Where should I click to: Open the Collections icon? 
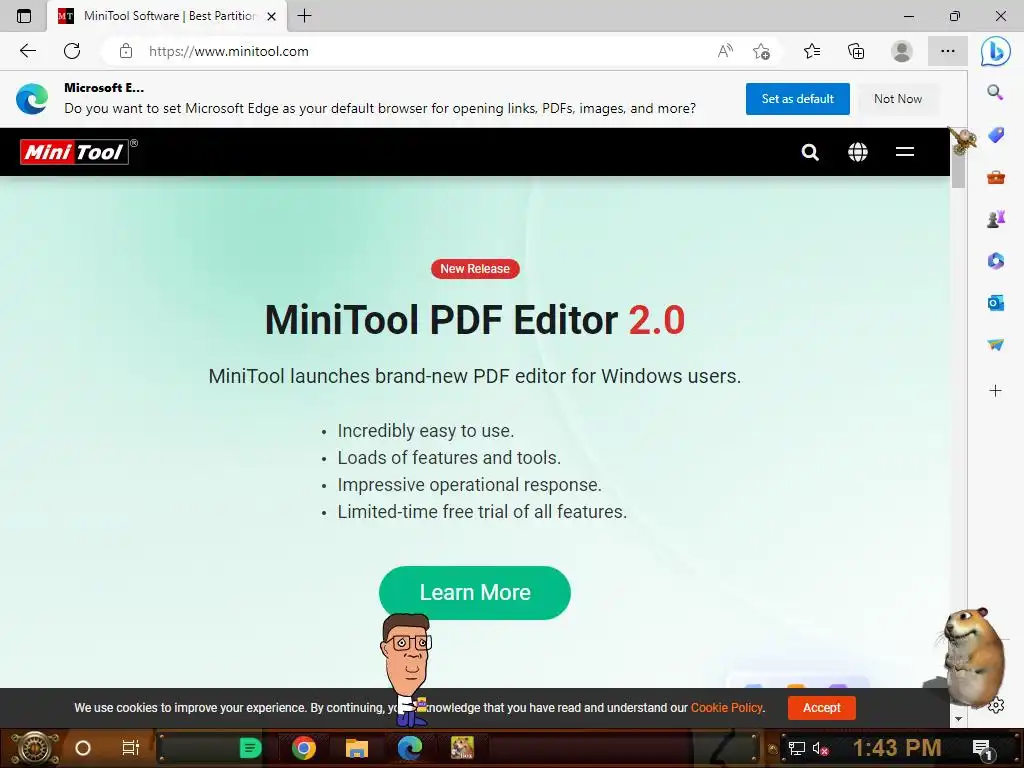click(x=856, y=51)
